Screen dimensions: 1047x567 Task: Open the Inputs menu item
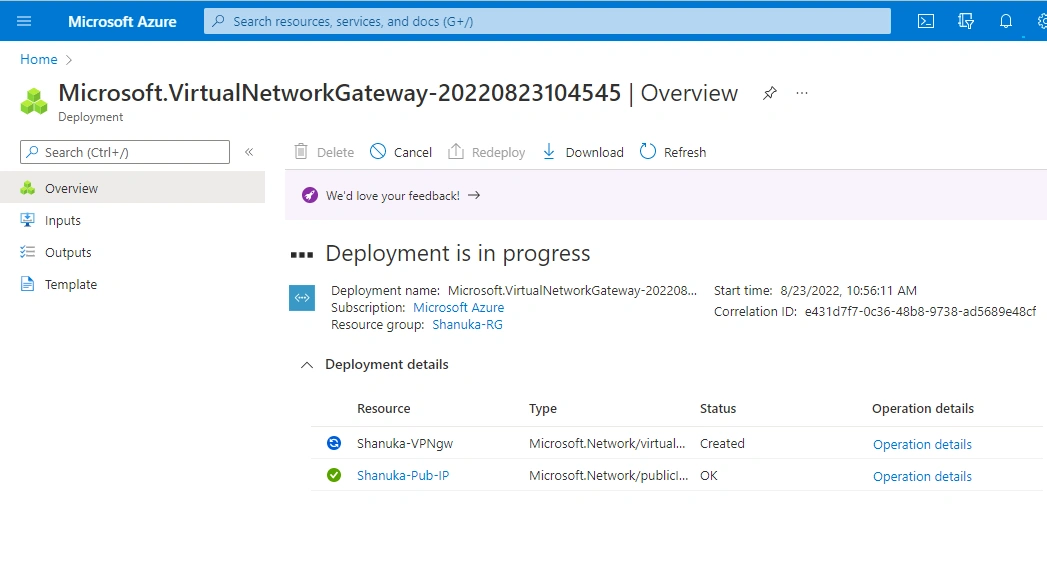(x=132, y=220)
